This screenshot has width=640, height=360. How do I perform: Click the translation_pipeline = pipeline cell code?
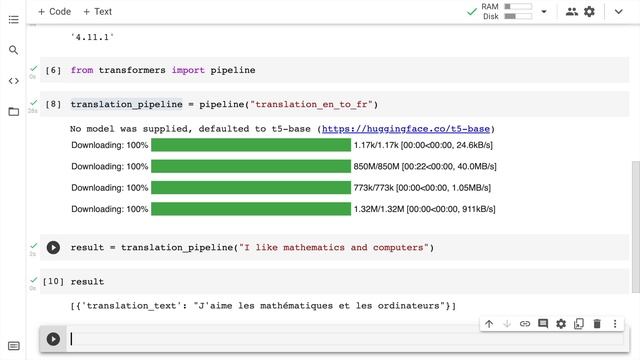[x=224, y=104]
